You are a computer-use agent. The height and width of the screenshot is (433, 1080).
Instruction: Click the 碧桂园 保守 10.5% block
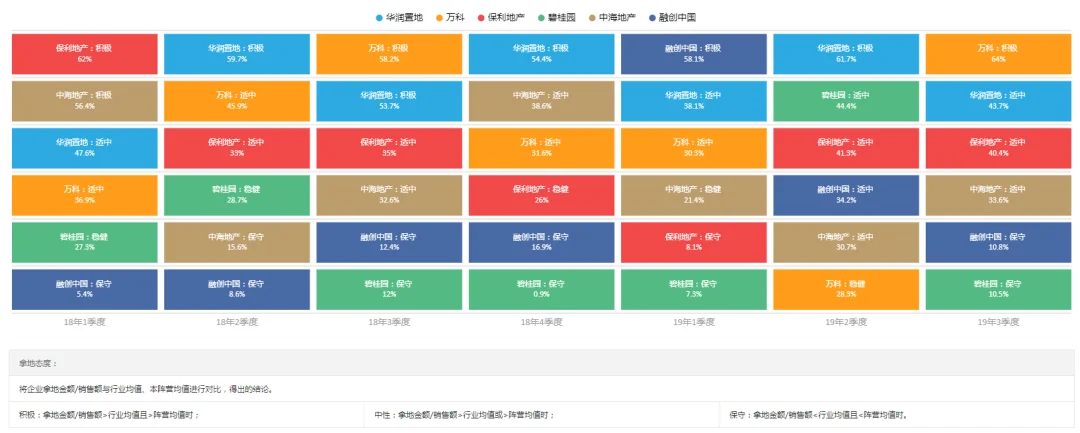pos(998,289)
